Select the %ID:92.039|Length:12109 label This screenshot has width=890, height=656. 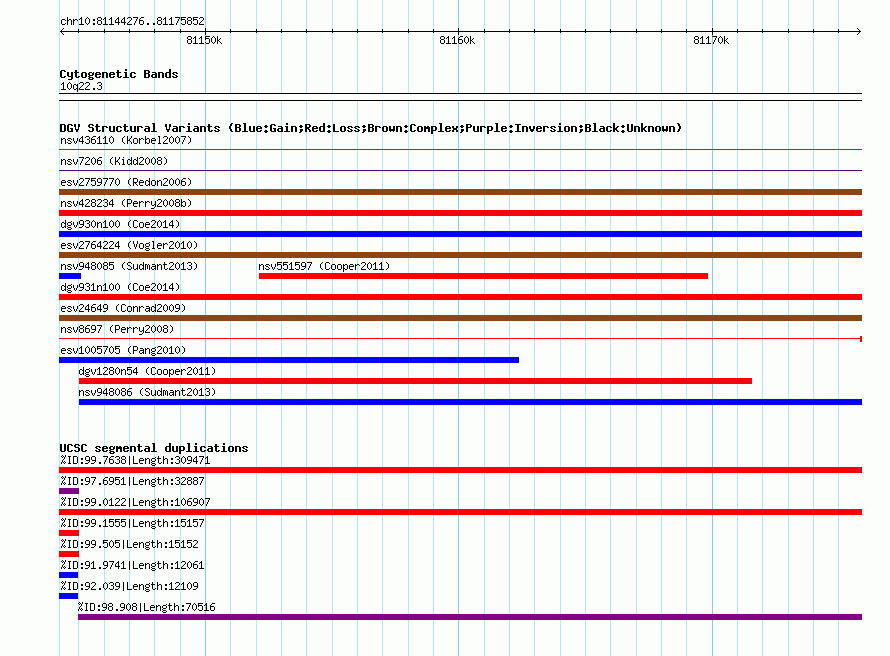pyautogui.click(x=129, y=586)
